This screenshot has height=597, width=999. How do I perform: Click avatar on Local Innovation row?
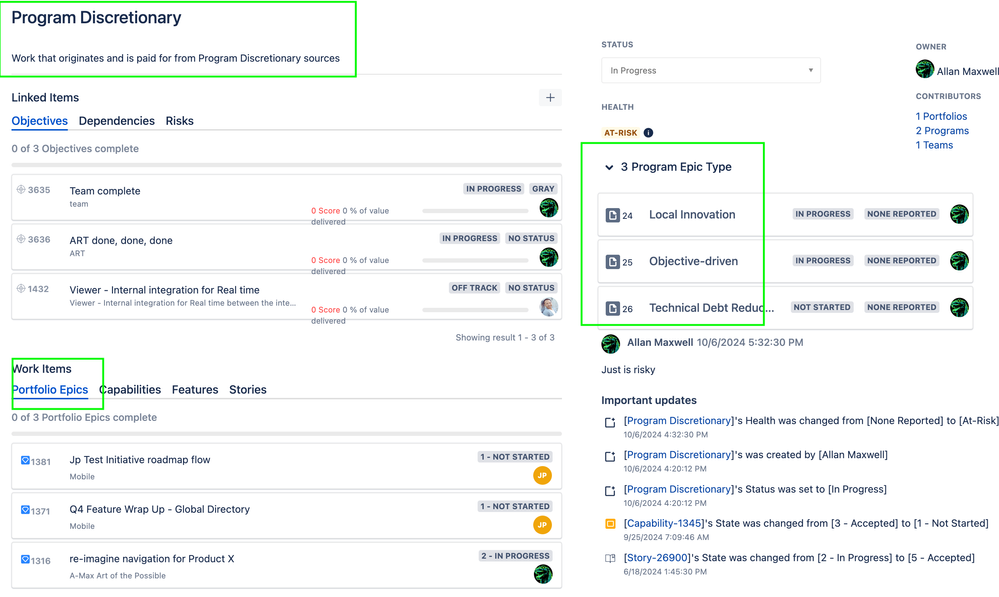click(959, 214)
